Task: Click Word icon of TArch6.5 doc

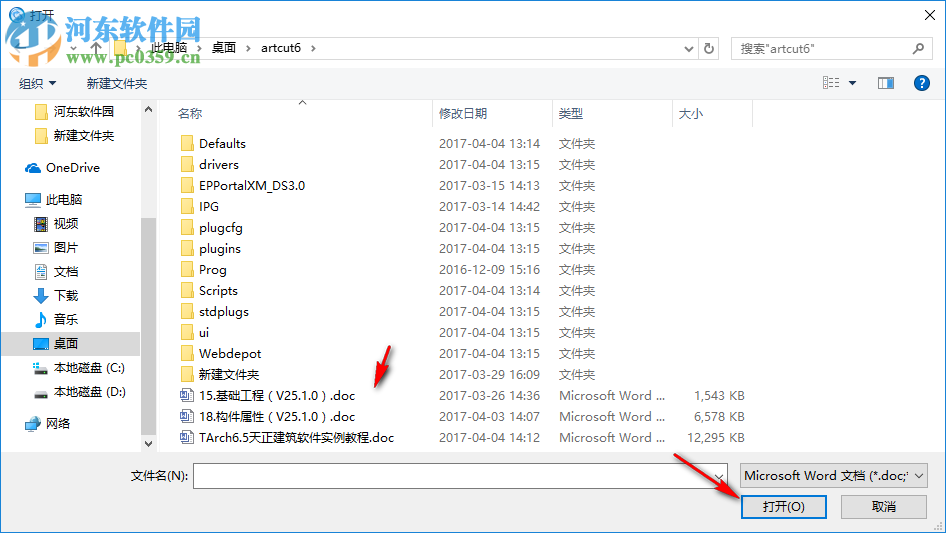Action: point(186,438)
